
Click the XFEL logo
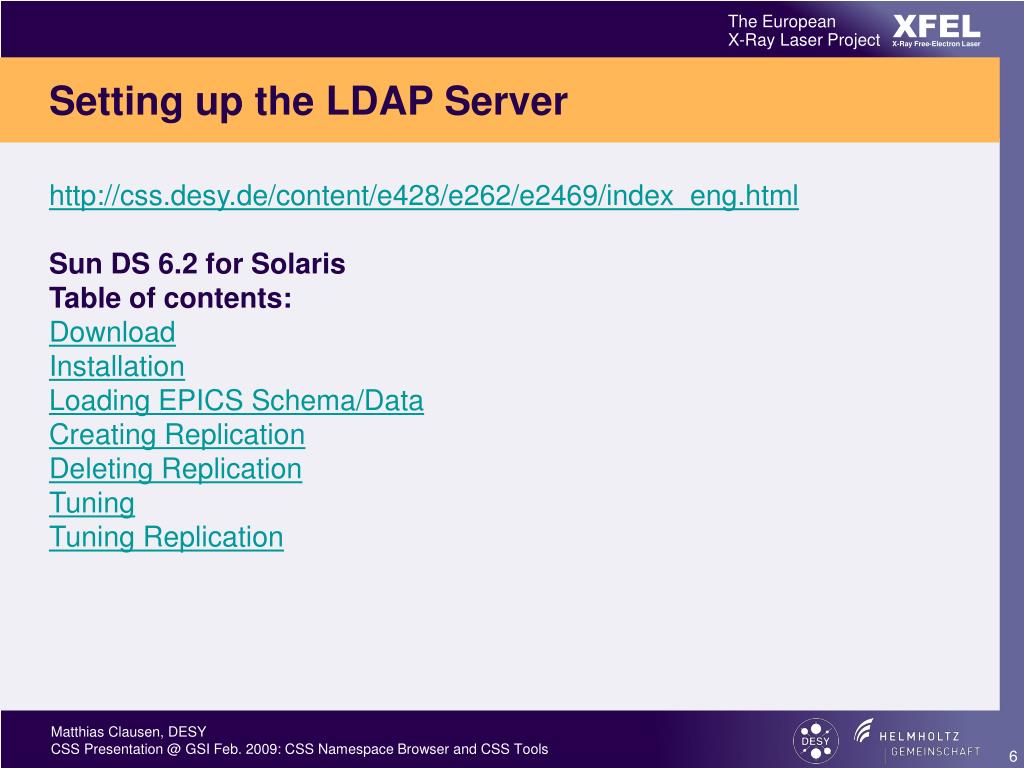pyautogui.click(x=936, y=31)
